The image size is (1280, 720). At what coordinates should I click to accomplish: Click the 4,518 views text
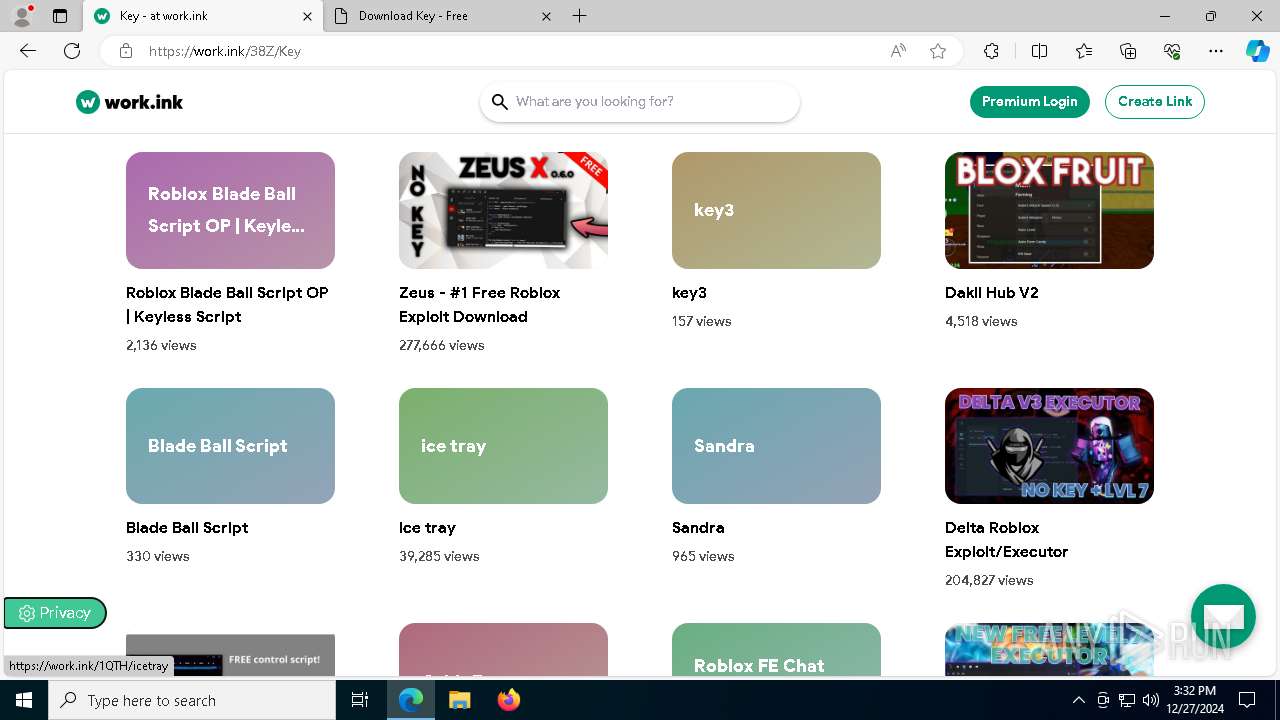981,321
